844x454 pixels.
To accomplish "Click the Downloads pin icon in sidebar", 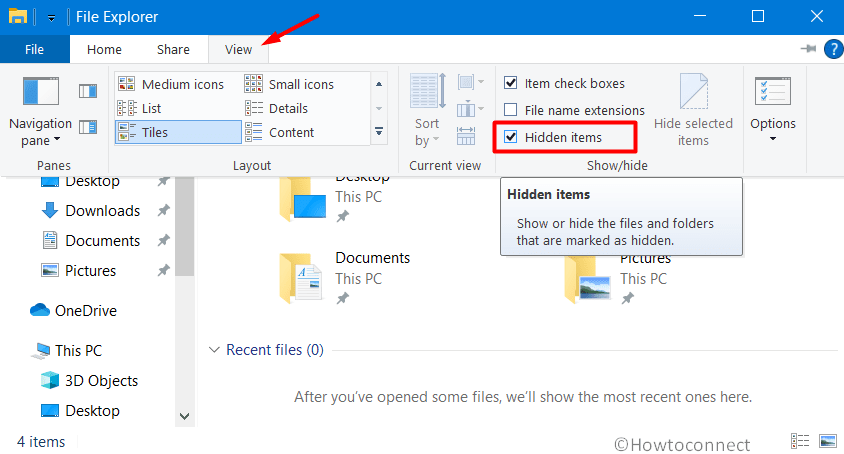I will coord(164,210).
